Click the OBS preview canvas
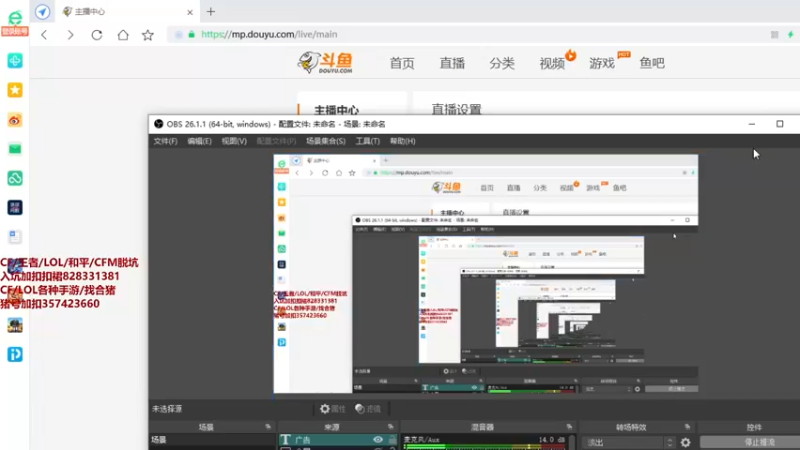The width and height of the screenshot is (800, 450). (486, 274)
